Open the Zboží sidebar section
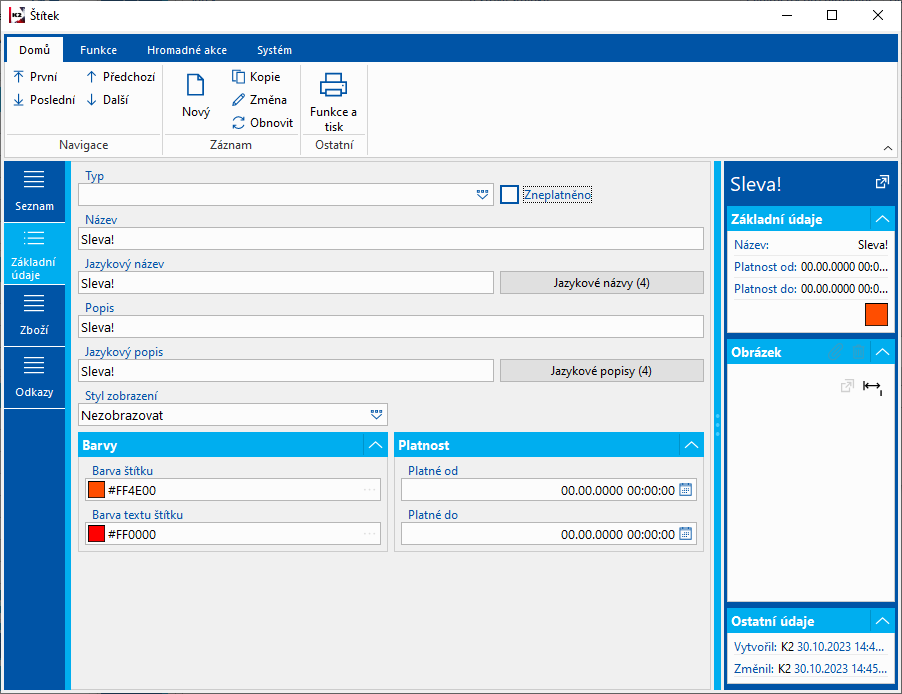Screen dimensions: 902x694 tap(34, 314)
